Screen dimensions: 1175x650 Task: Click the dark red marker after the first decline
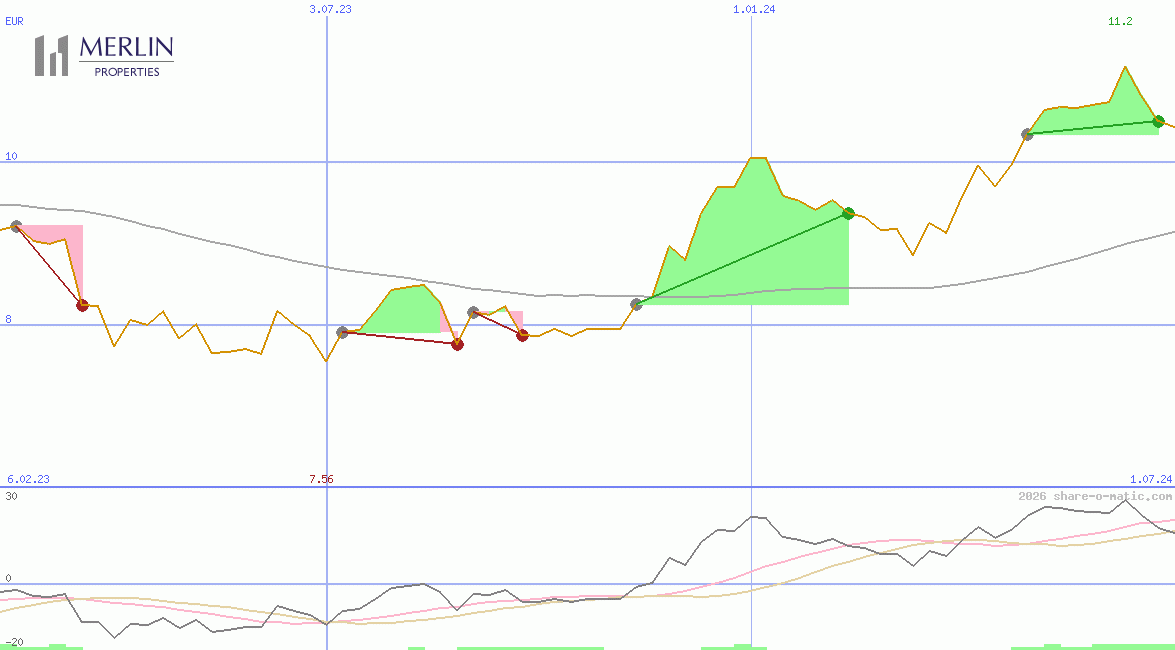pos(82,305)
